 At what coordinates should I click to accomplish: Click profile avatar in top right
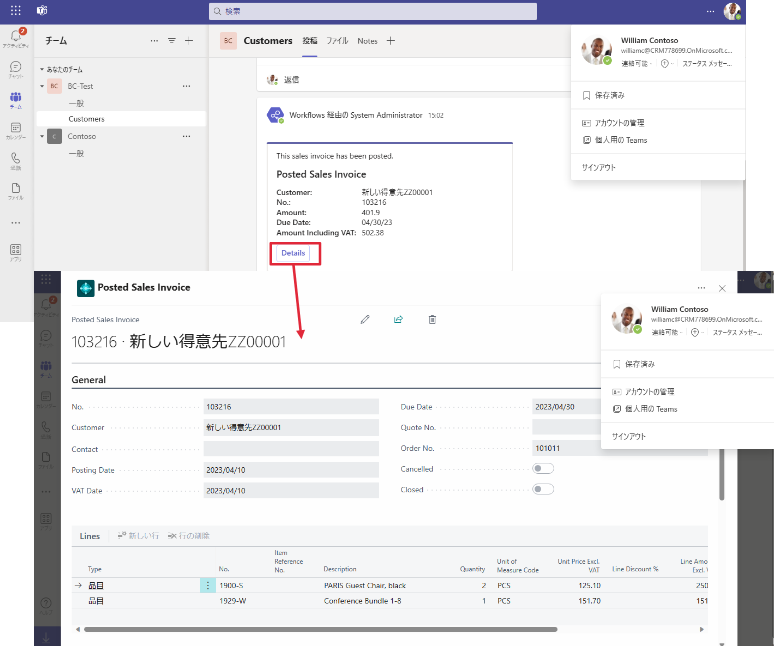(x=732, y=11)
